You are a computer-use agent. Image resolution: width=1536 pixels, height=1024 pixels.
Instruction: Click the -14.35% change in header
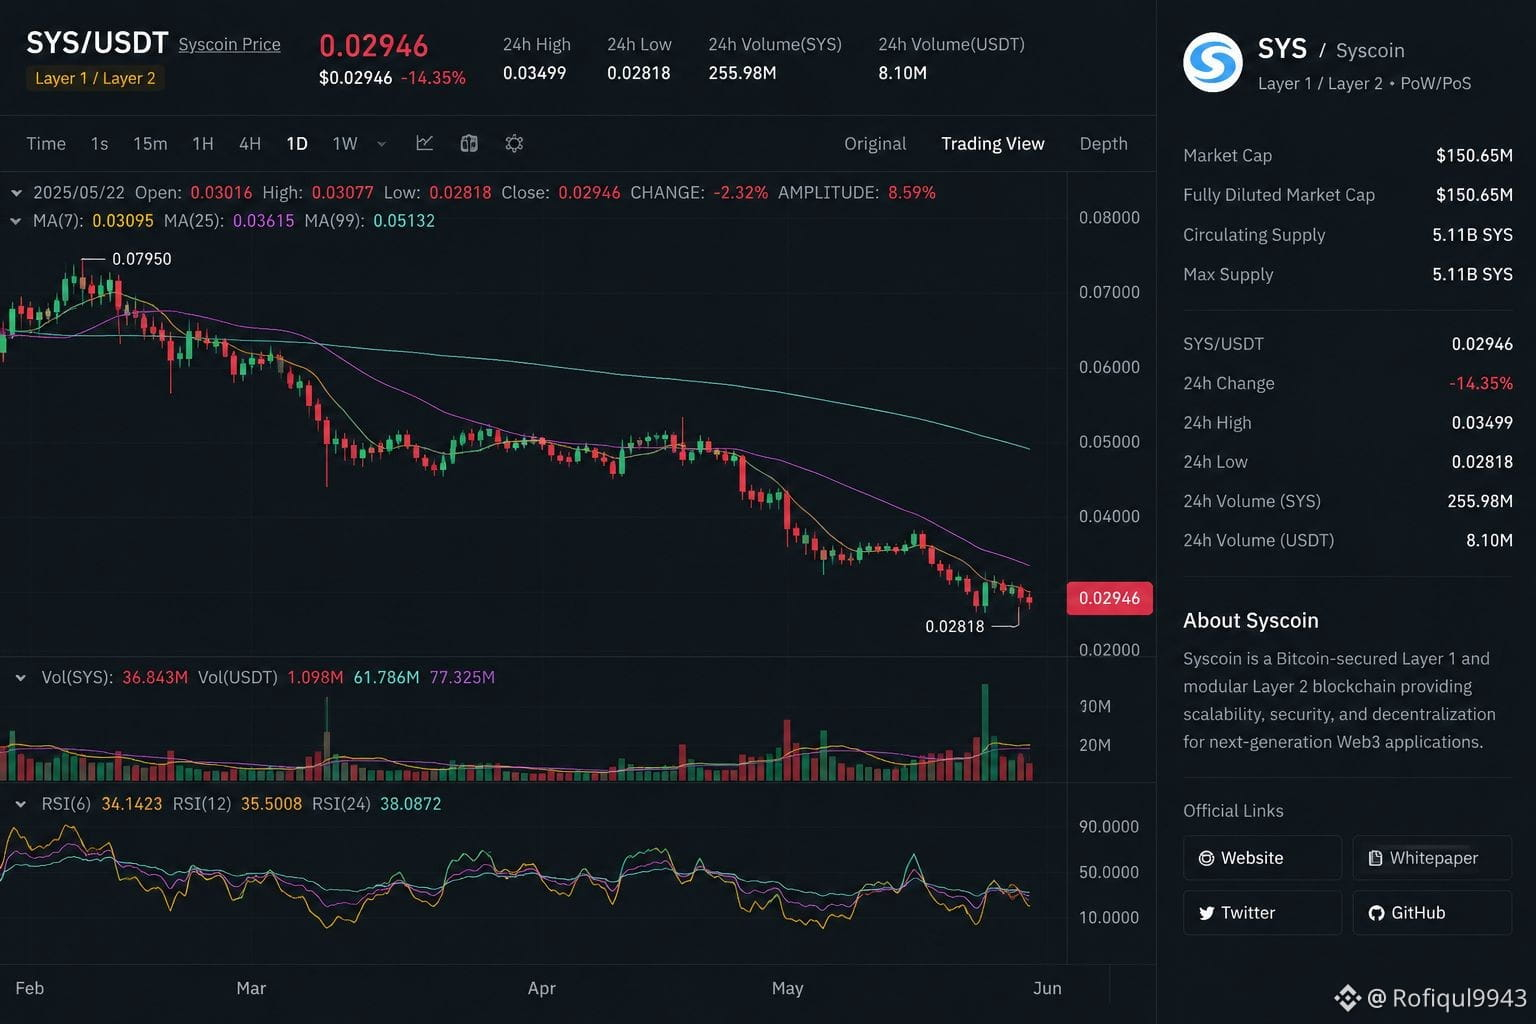point(433,78)
